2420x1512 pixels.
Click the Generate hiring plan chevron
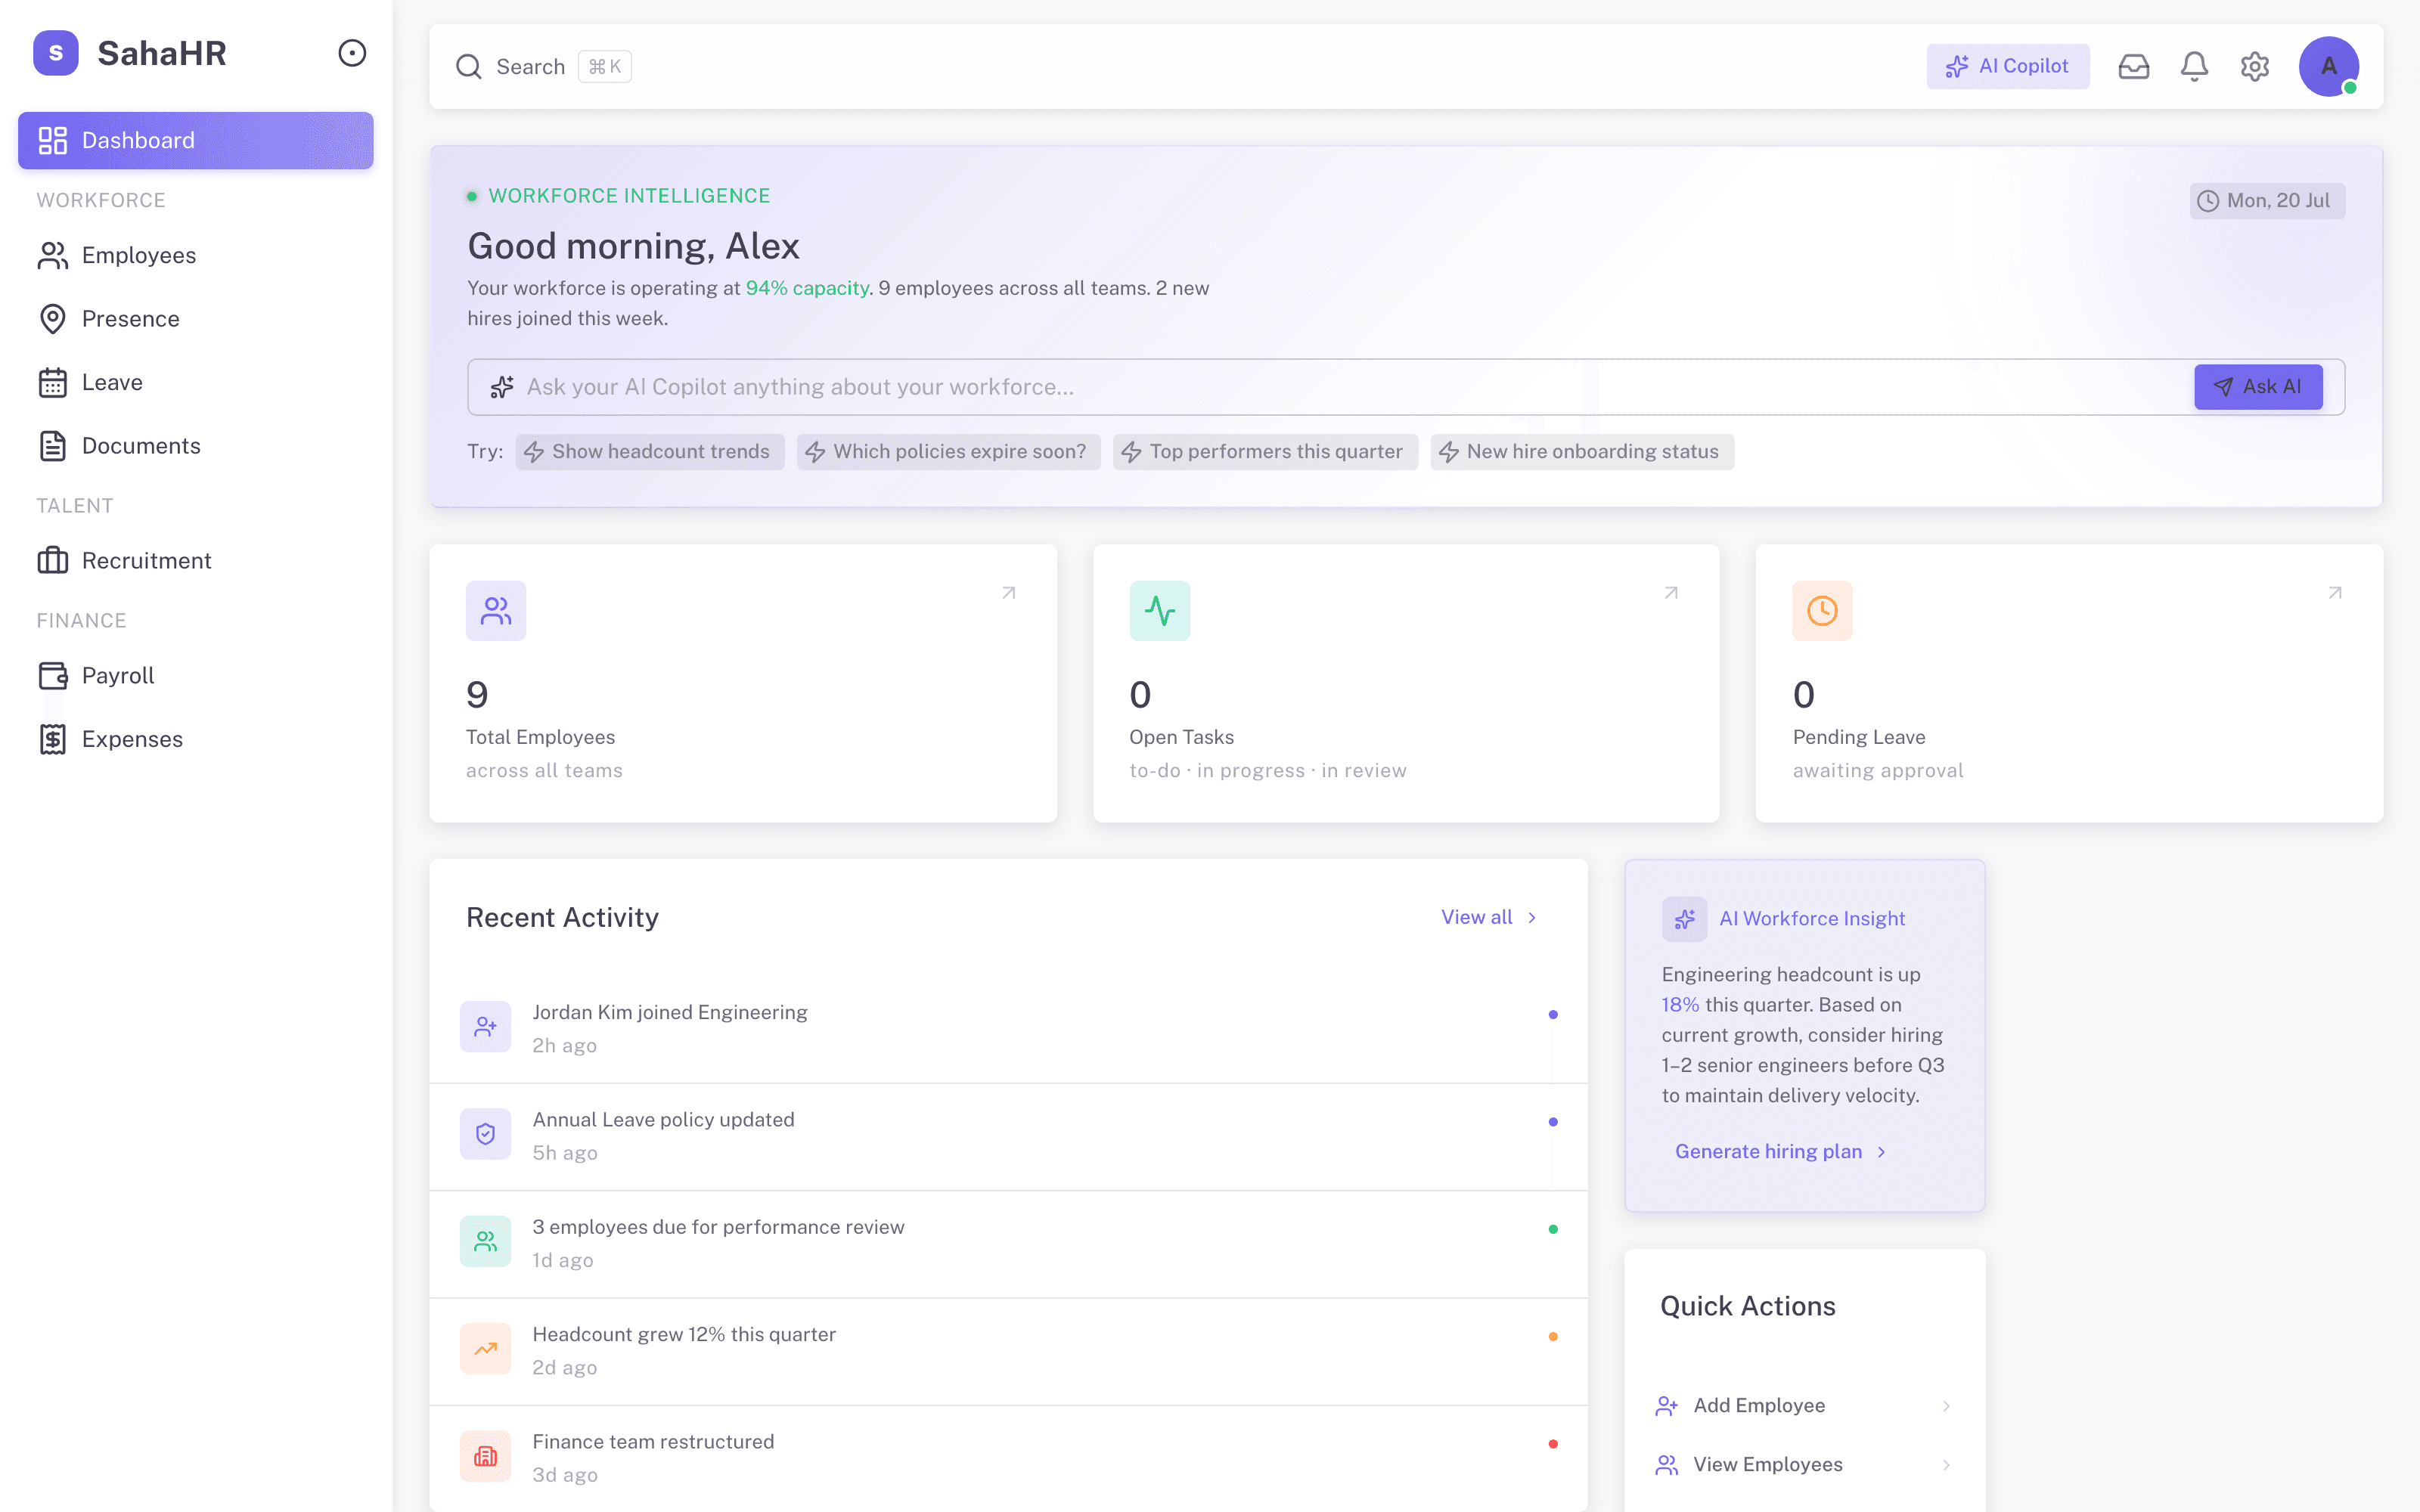1881,1152
